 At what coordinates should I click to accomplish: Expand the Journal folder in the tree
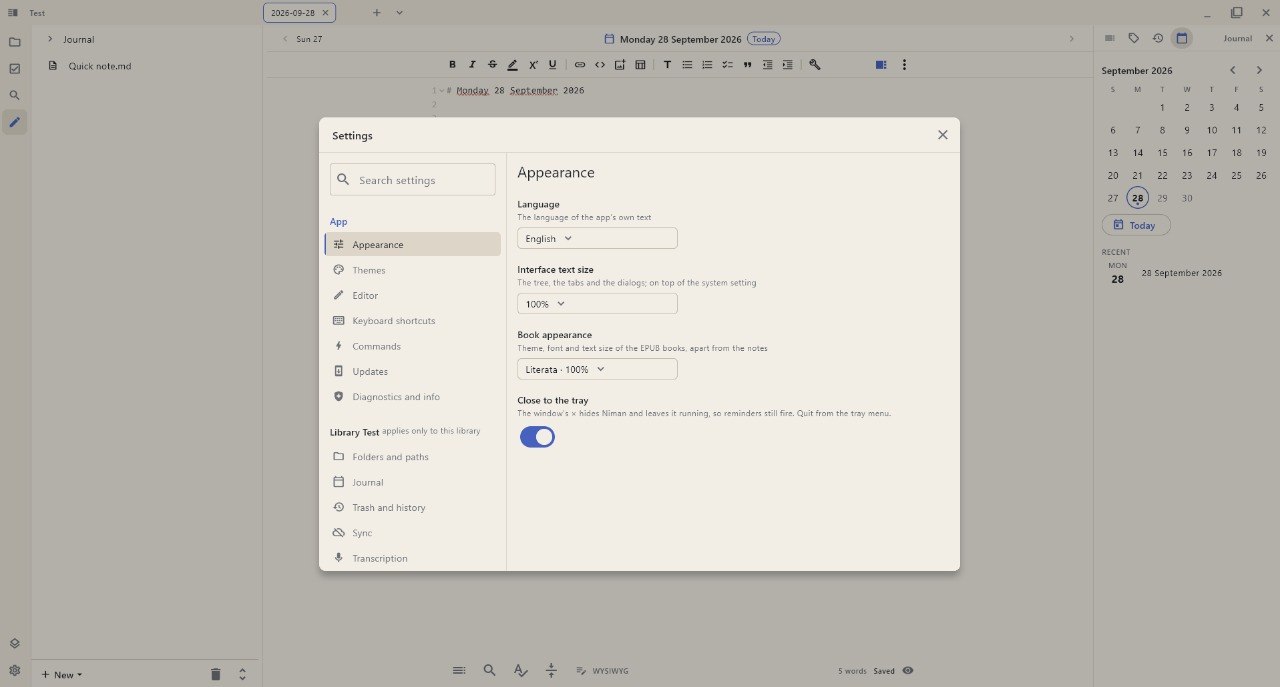pos(50,39)
